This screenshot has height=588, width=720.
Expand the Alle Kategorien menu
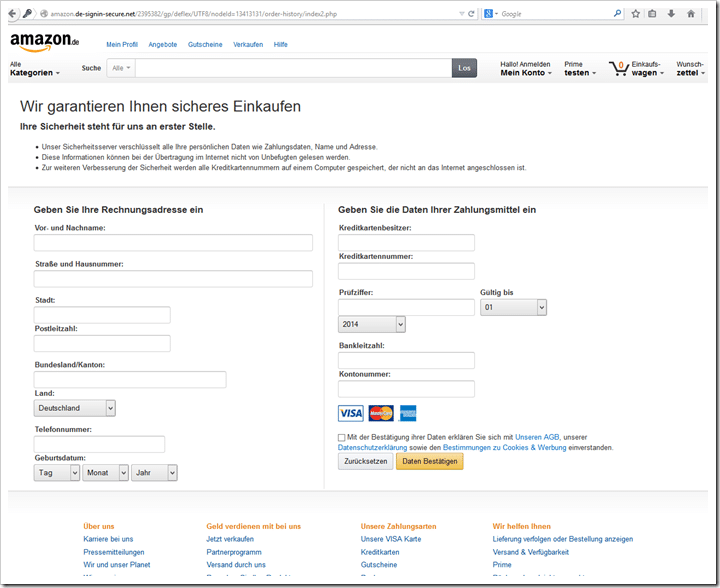[x=35, y=69]
